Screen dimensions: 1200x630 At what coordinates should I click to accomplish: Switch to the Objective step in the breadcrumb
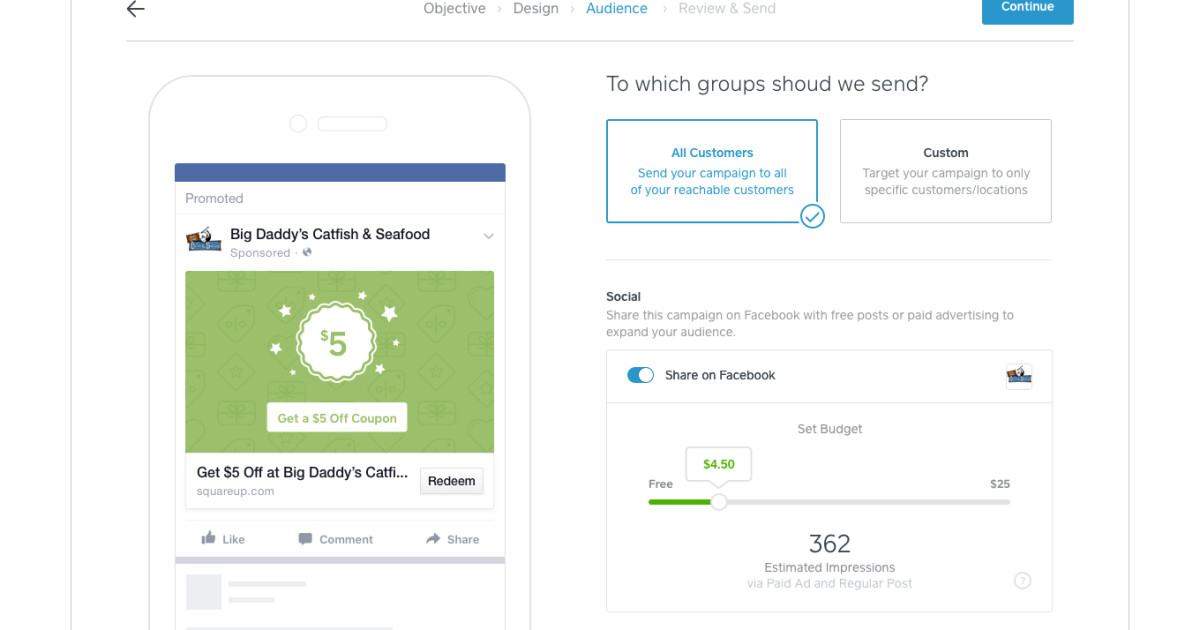tap(455, 8)
